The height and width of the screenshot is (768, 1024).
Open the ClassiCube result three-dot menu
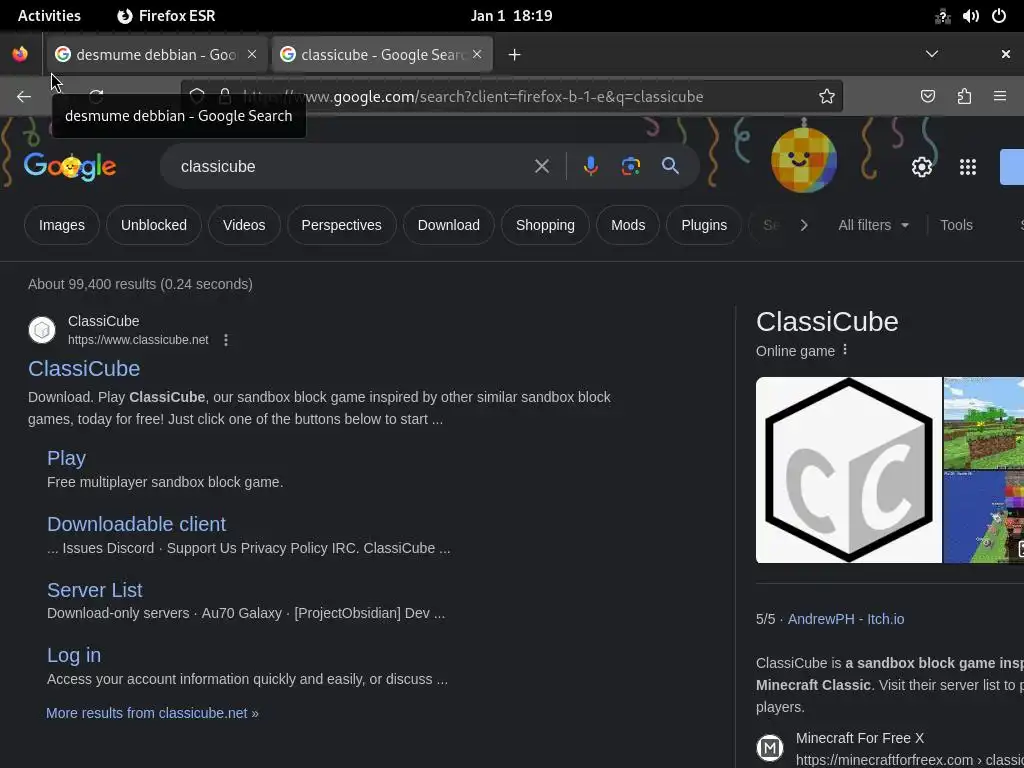tap(226, 340)
